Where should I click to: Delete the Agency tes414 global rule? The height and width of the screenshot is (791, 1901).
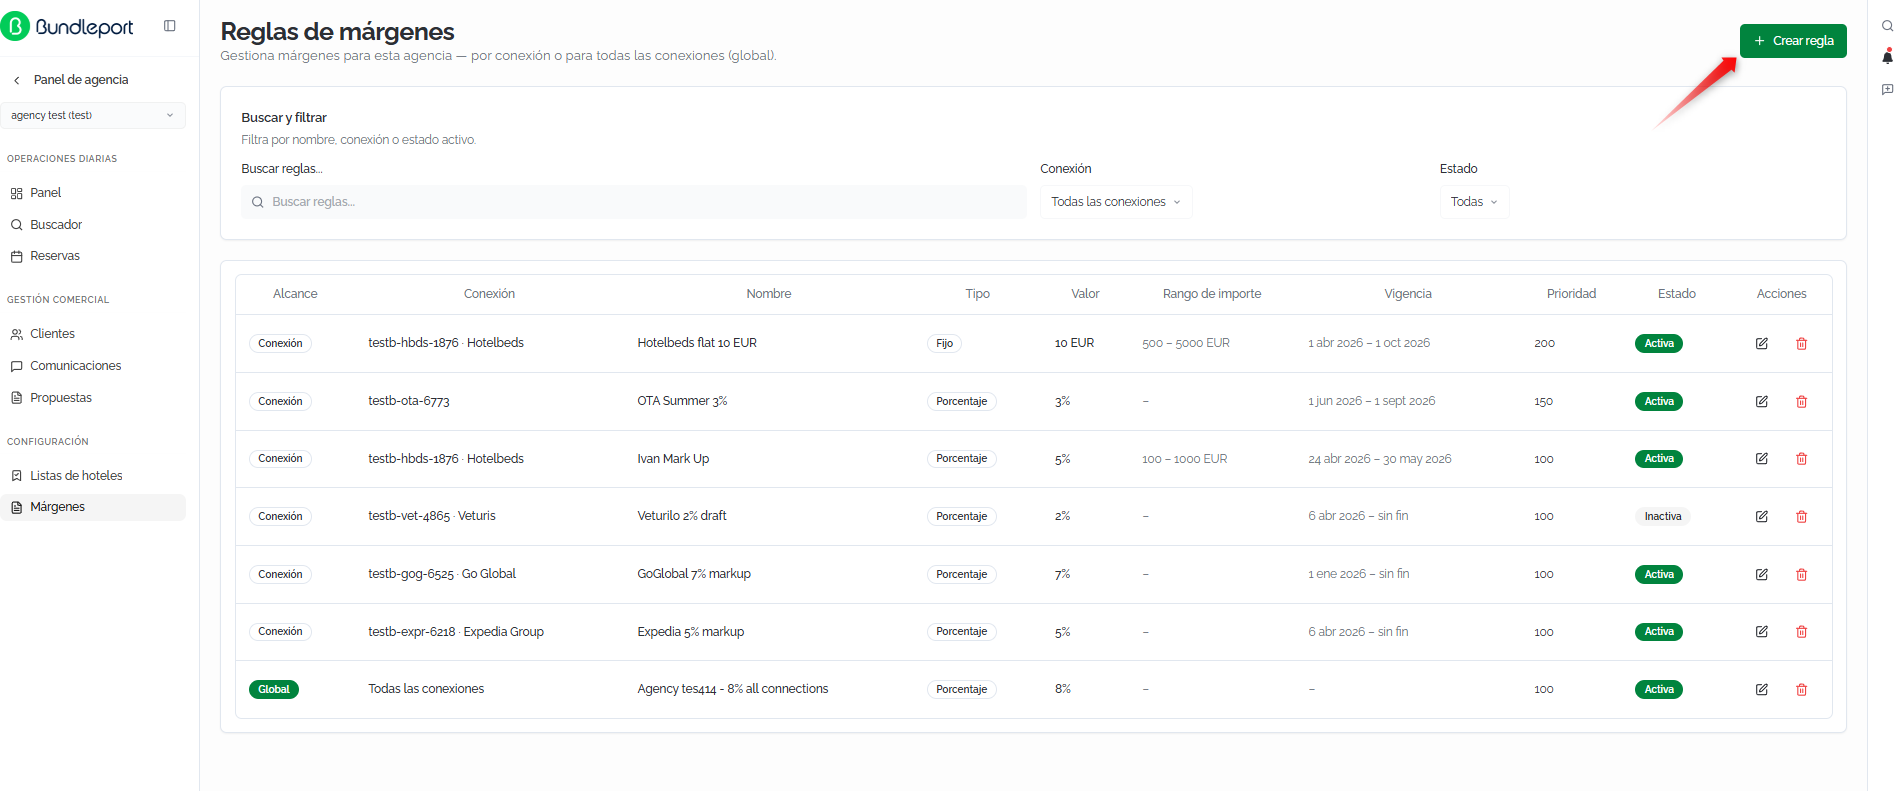coord(1802,689)
